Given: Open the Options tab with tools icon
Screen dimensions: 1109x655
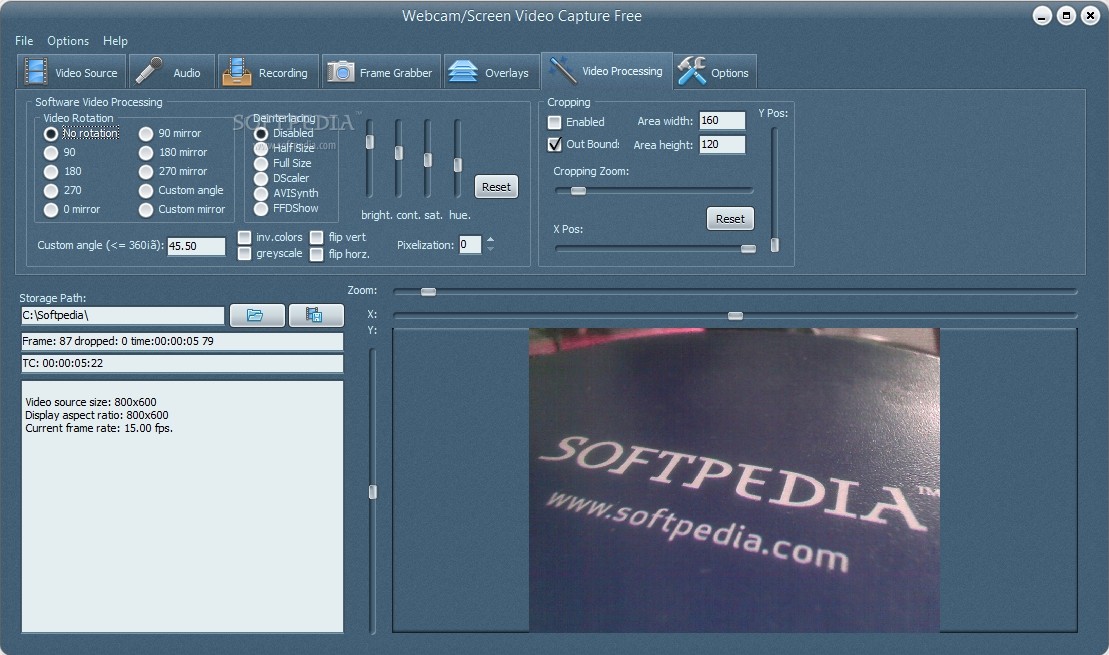Looking at the screenshot, I should point(715,72).
